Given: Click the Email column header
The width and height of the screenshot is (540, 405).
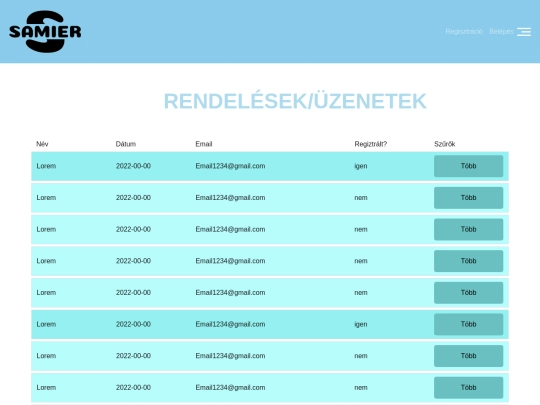Looking at the screenshot, I should click(204, 144).
